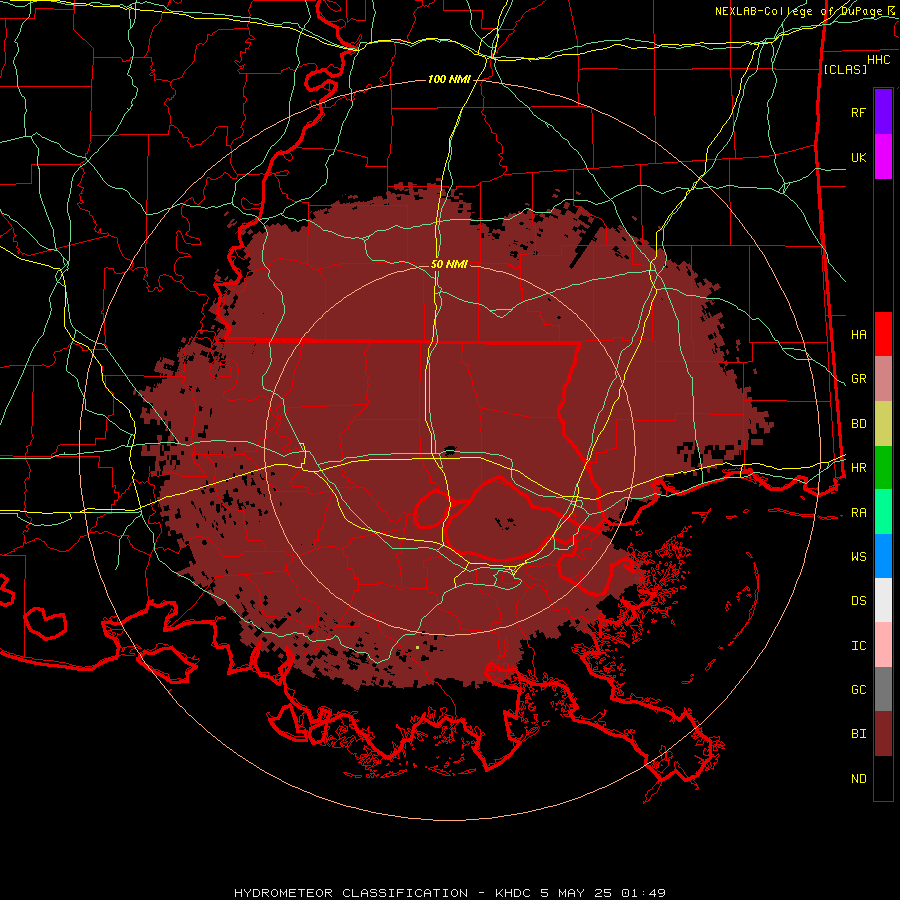Click the RF purple color swatch in legend
The width and height of the screenshot is (900, 900).
pyautogui.click(x=883, y=112)
